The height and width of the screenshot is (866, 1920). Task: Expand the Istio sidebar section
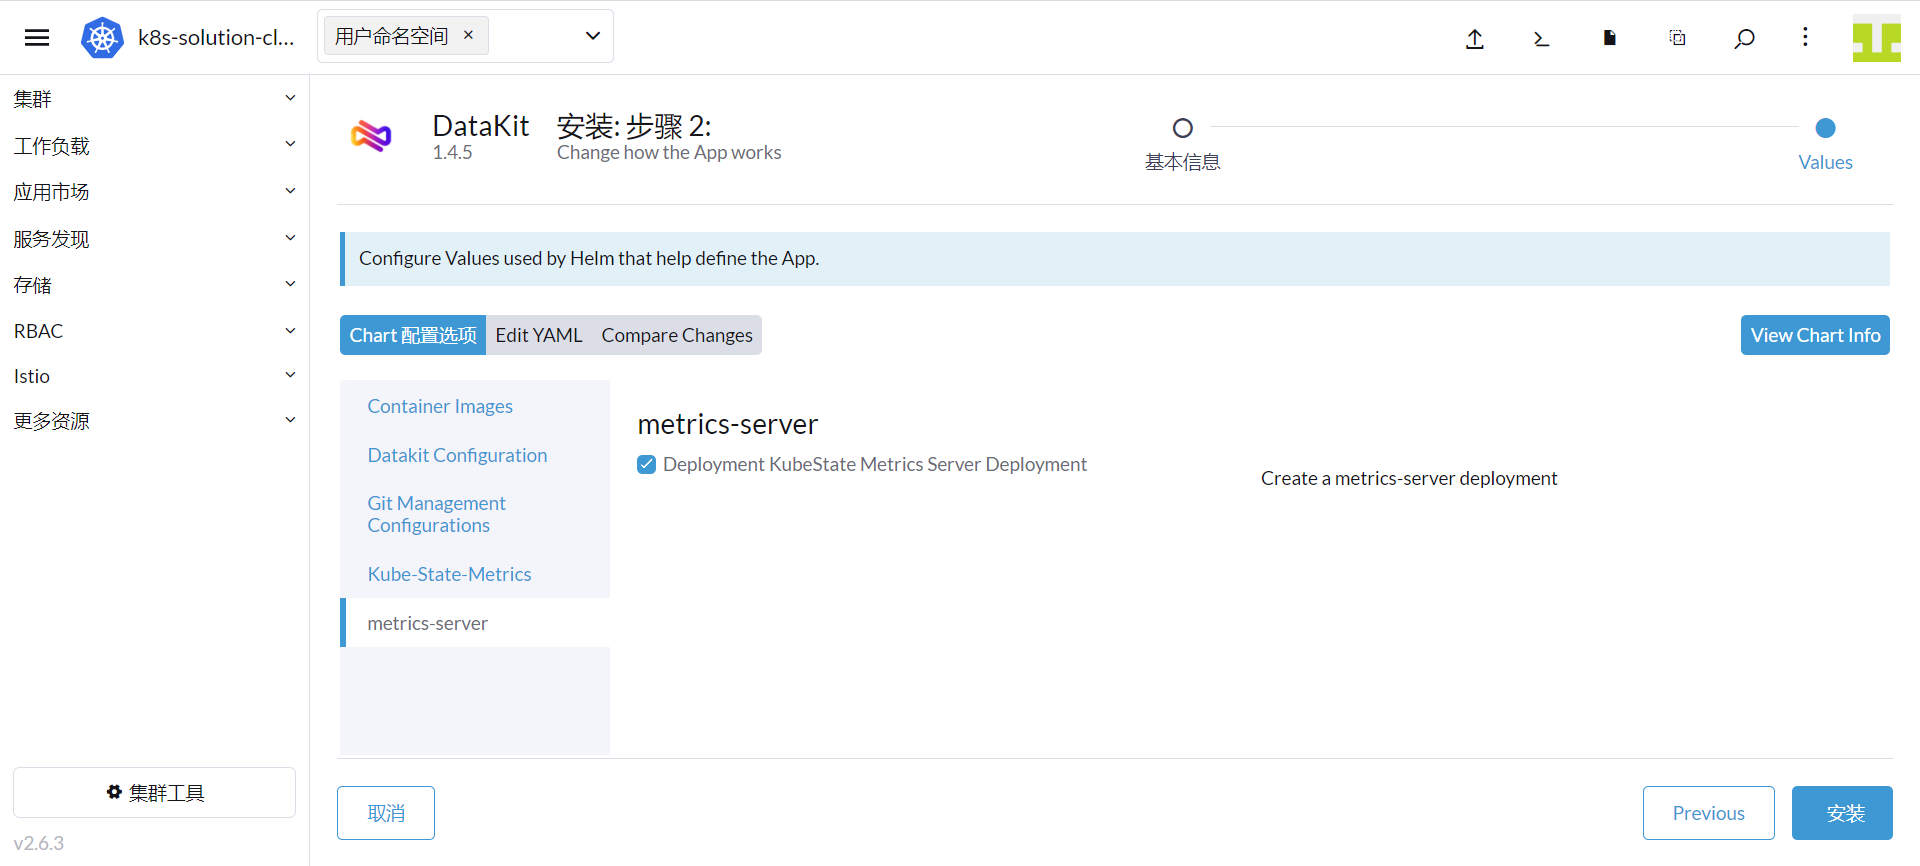pos(154,376)
